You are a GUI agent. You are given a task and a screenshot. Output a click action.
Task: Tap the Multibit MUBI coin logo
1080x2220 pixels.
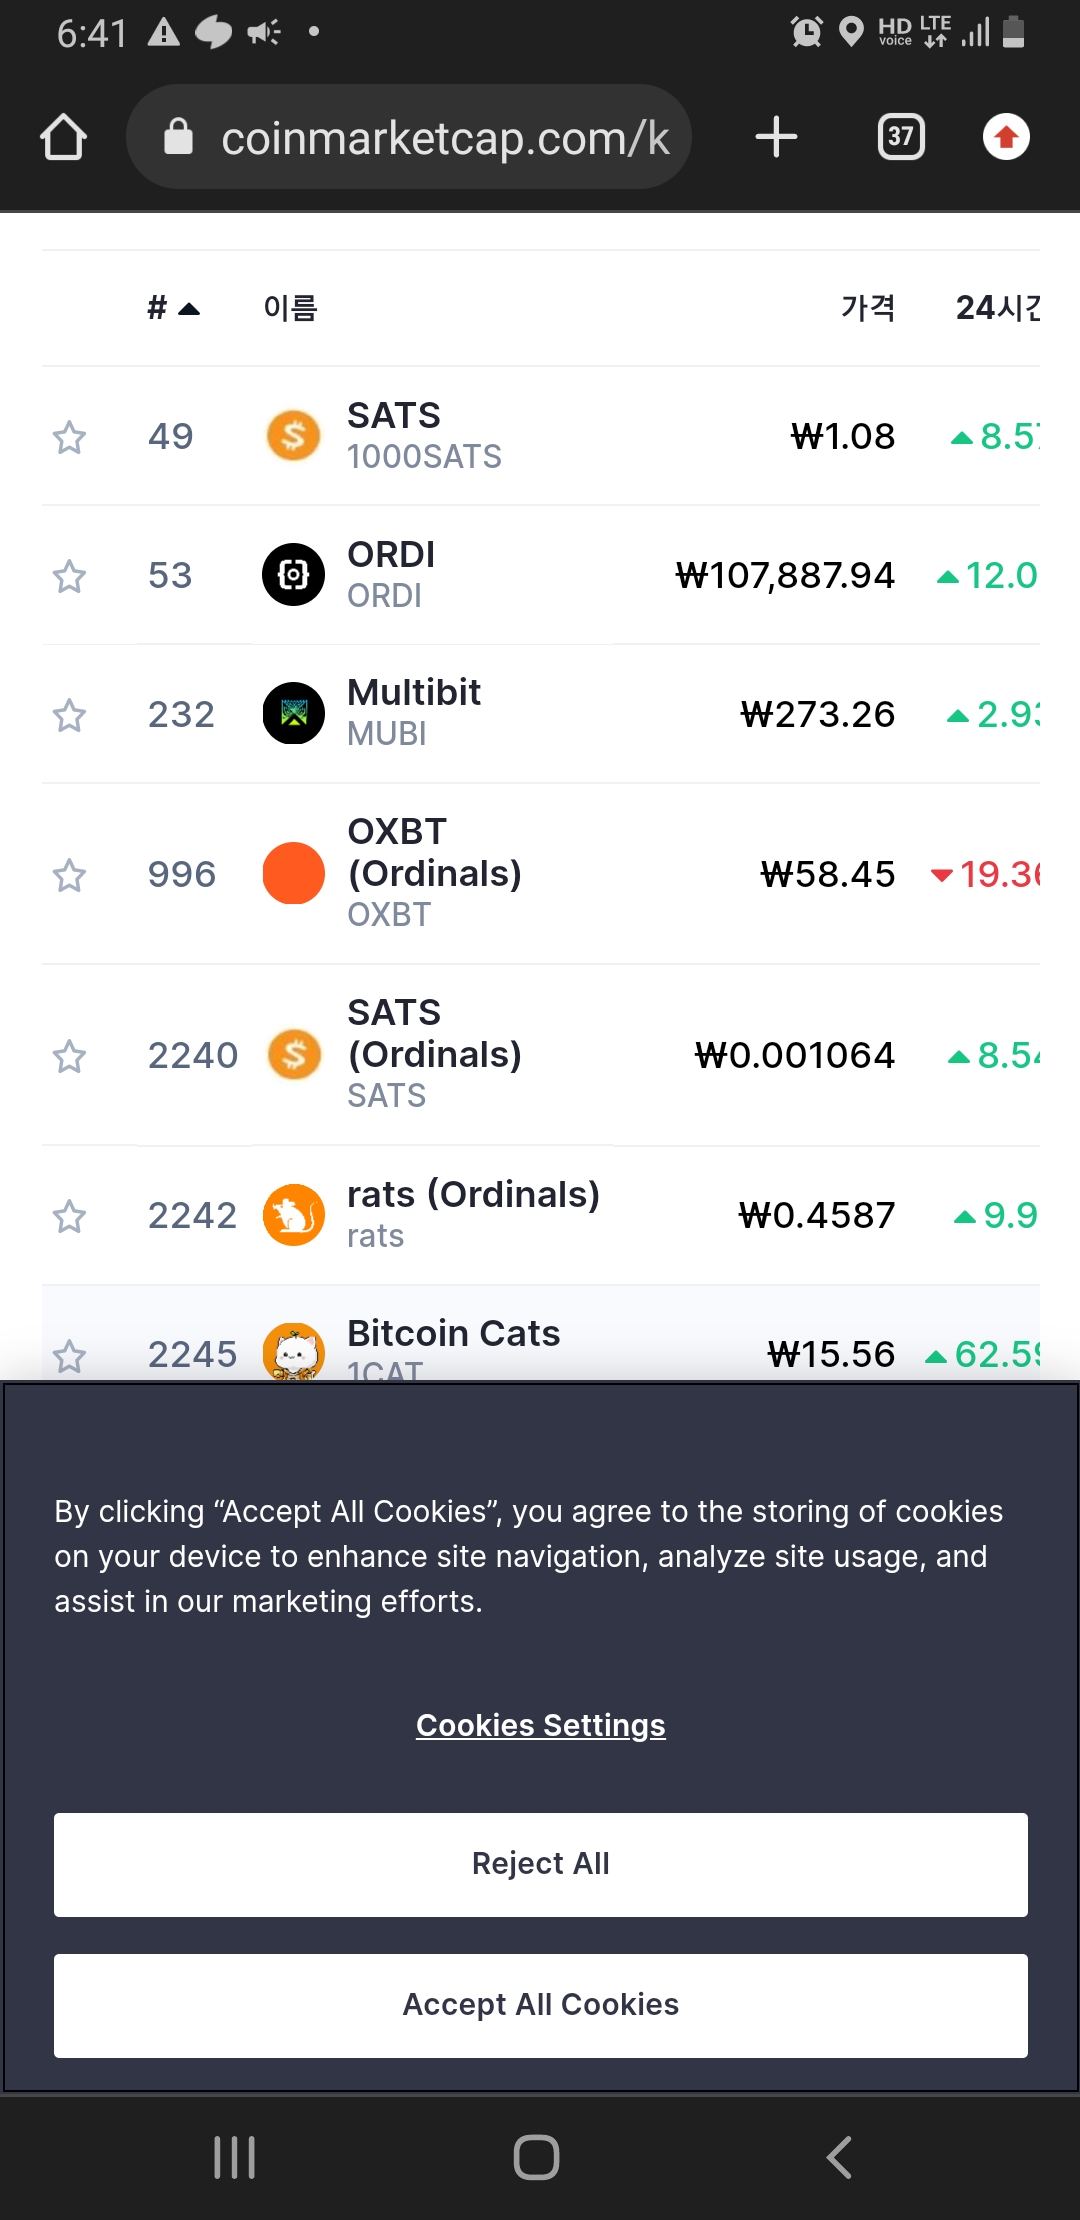(x=293, y=714)
